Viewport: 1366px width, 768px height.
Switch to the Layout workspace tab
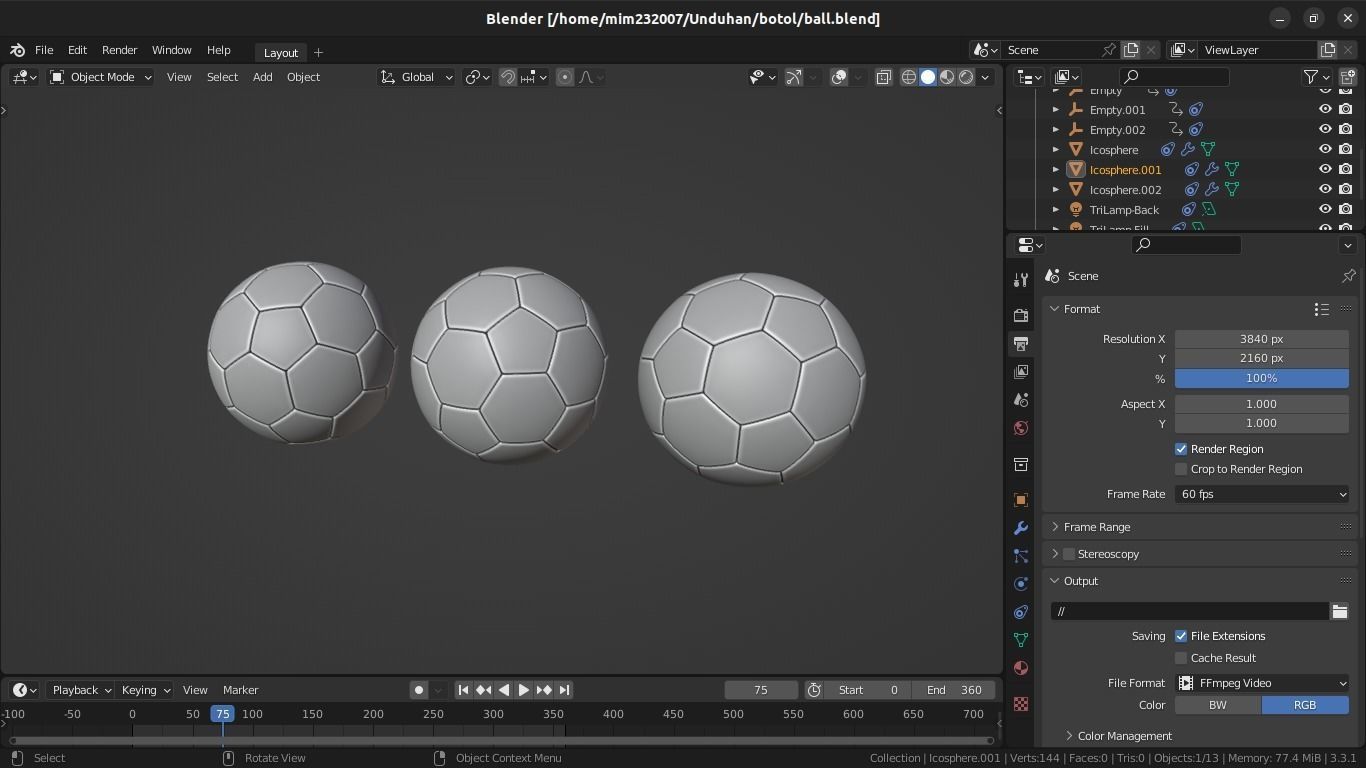point(280,52)
